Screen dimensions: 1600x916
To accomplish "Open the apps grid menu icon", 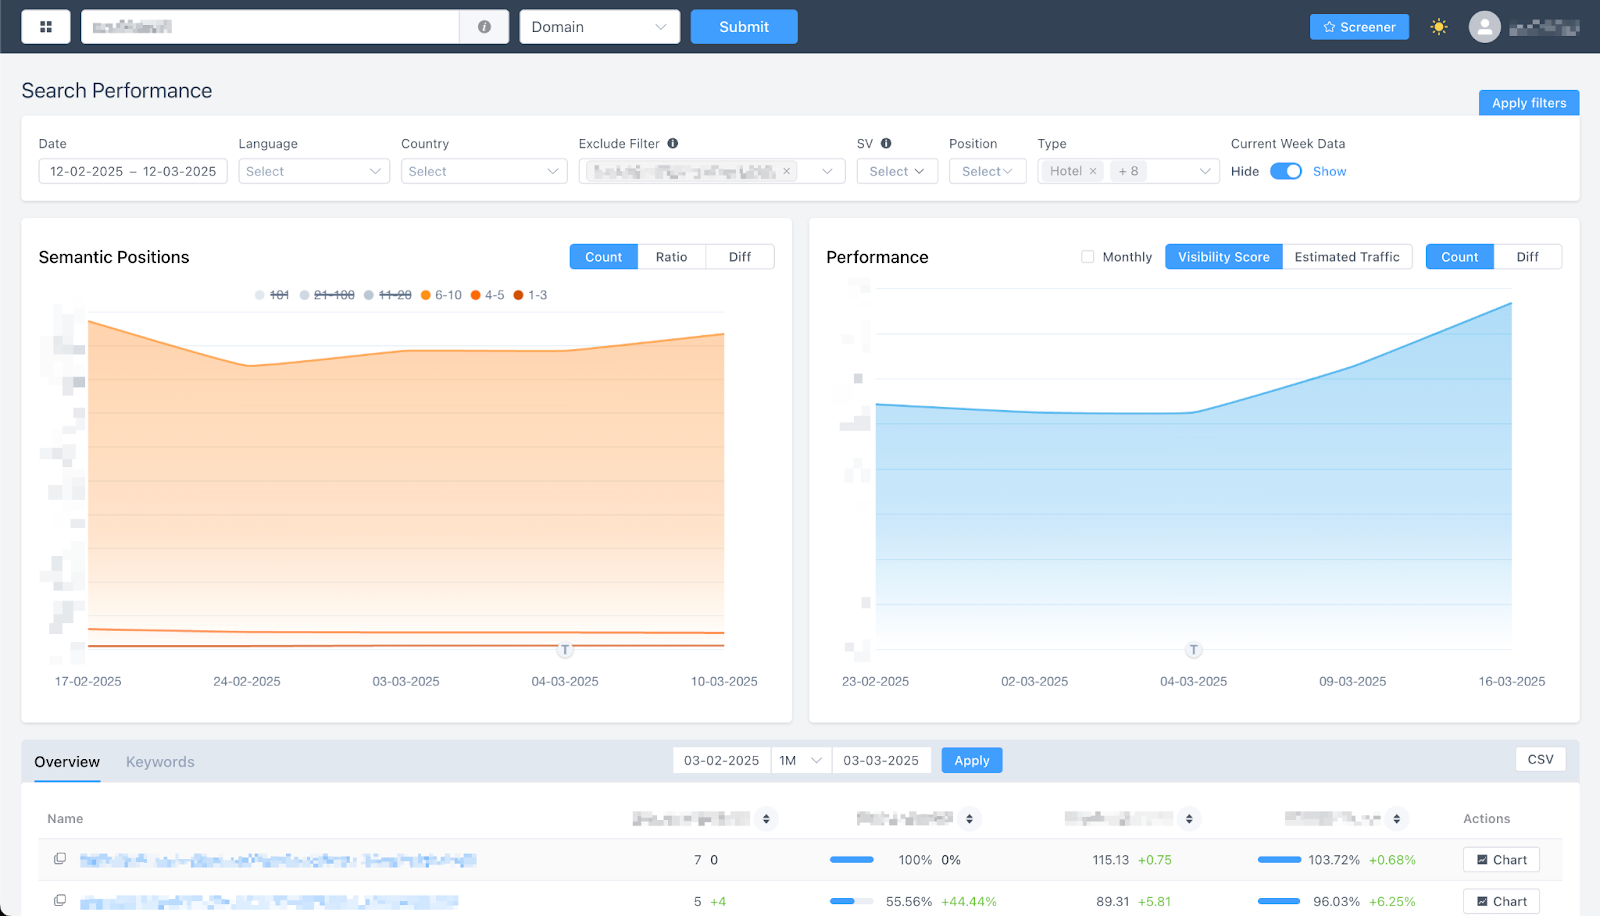I will coord(46,27).
